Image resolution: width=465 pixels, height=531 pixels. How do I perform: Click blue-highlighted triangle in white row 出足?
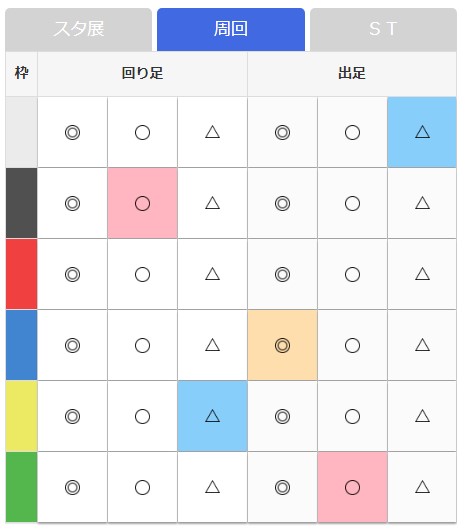pos(422,132)
